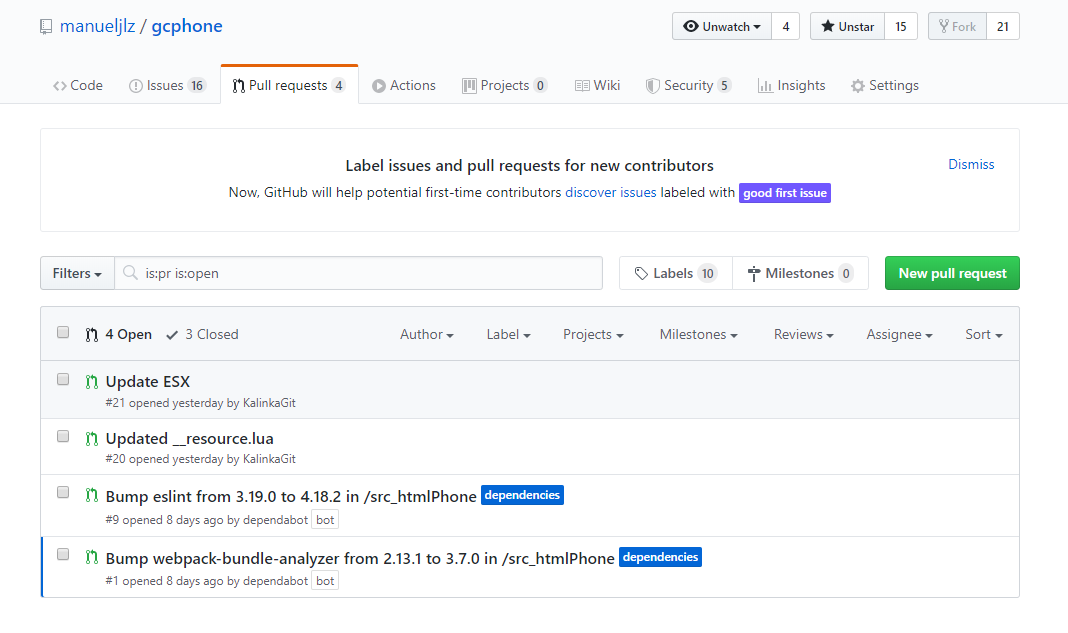
Task: Click the open pull request icon beside 4 Open
Action: (x=91, y=335)
